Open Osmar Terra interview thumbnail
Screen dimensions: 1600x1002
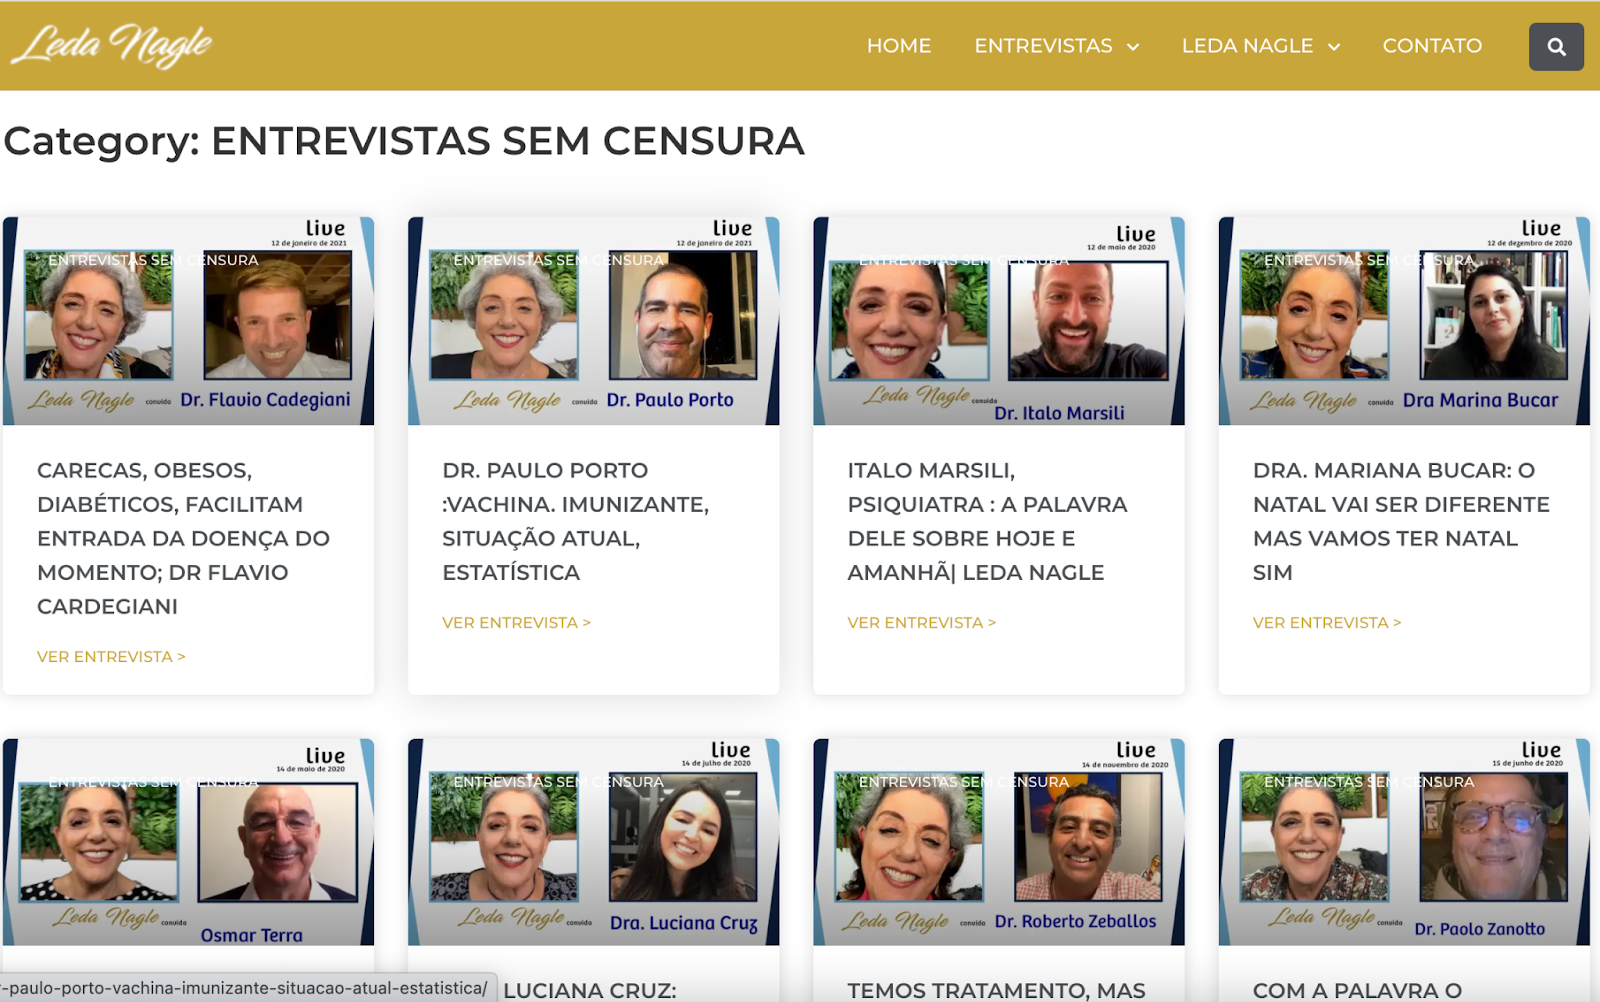[x=188, y=842]
